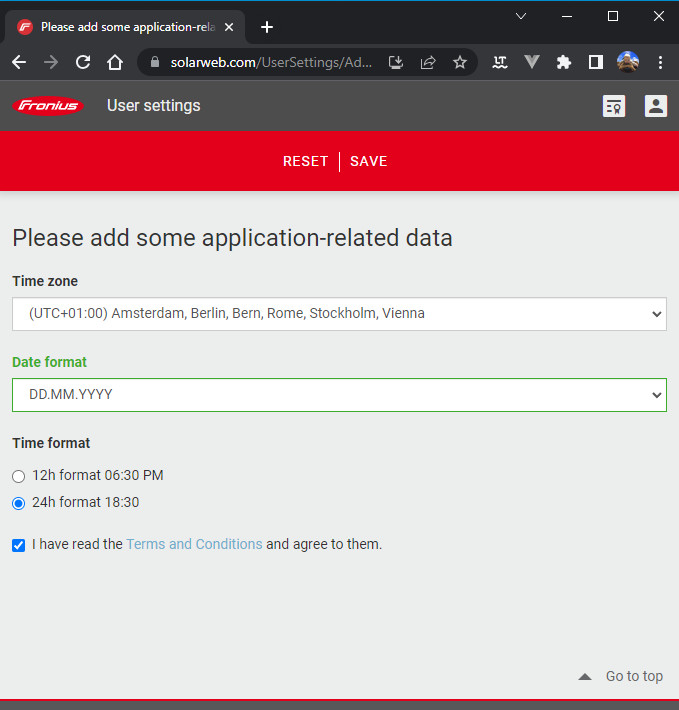This screenshot has height=710, width=679.
Task: Open the browser extensions puzzle icon
Action: click(564, 62)
